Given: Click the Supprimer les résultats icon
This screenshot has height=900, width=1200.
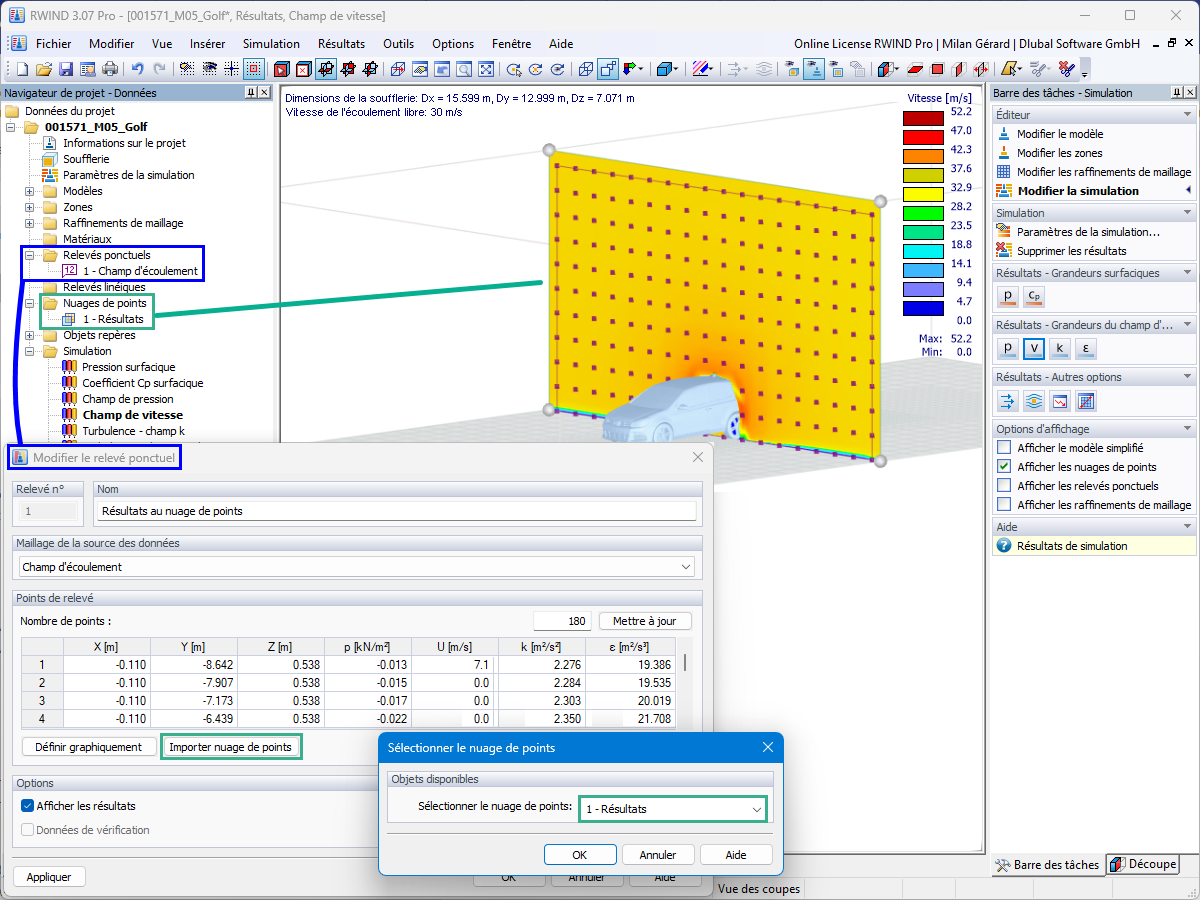Looking at the screenshot, I should coord(1004,251).
